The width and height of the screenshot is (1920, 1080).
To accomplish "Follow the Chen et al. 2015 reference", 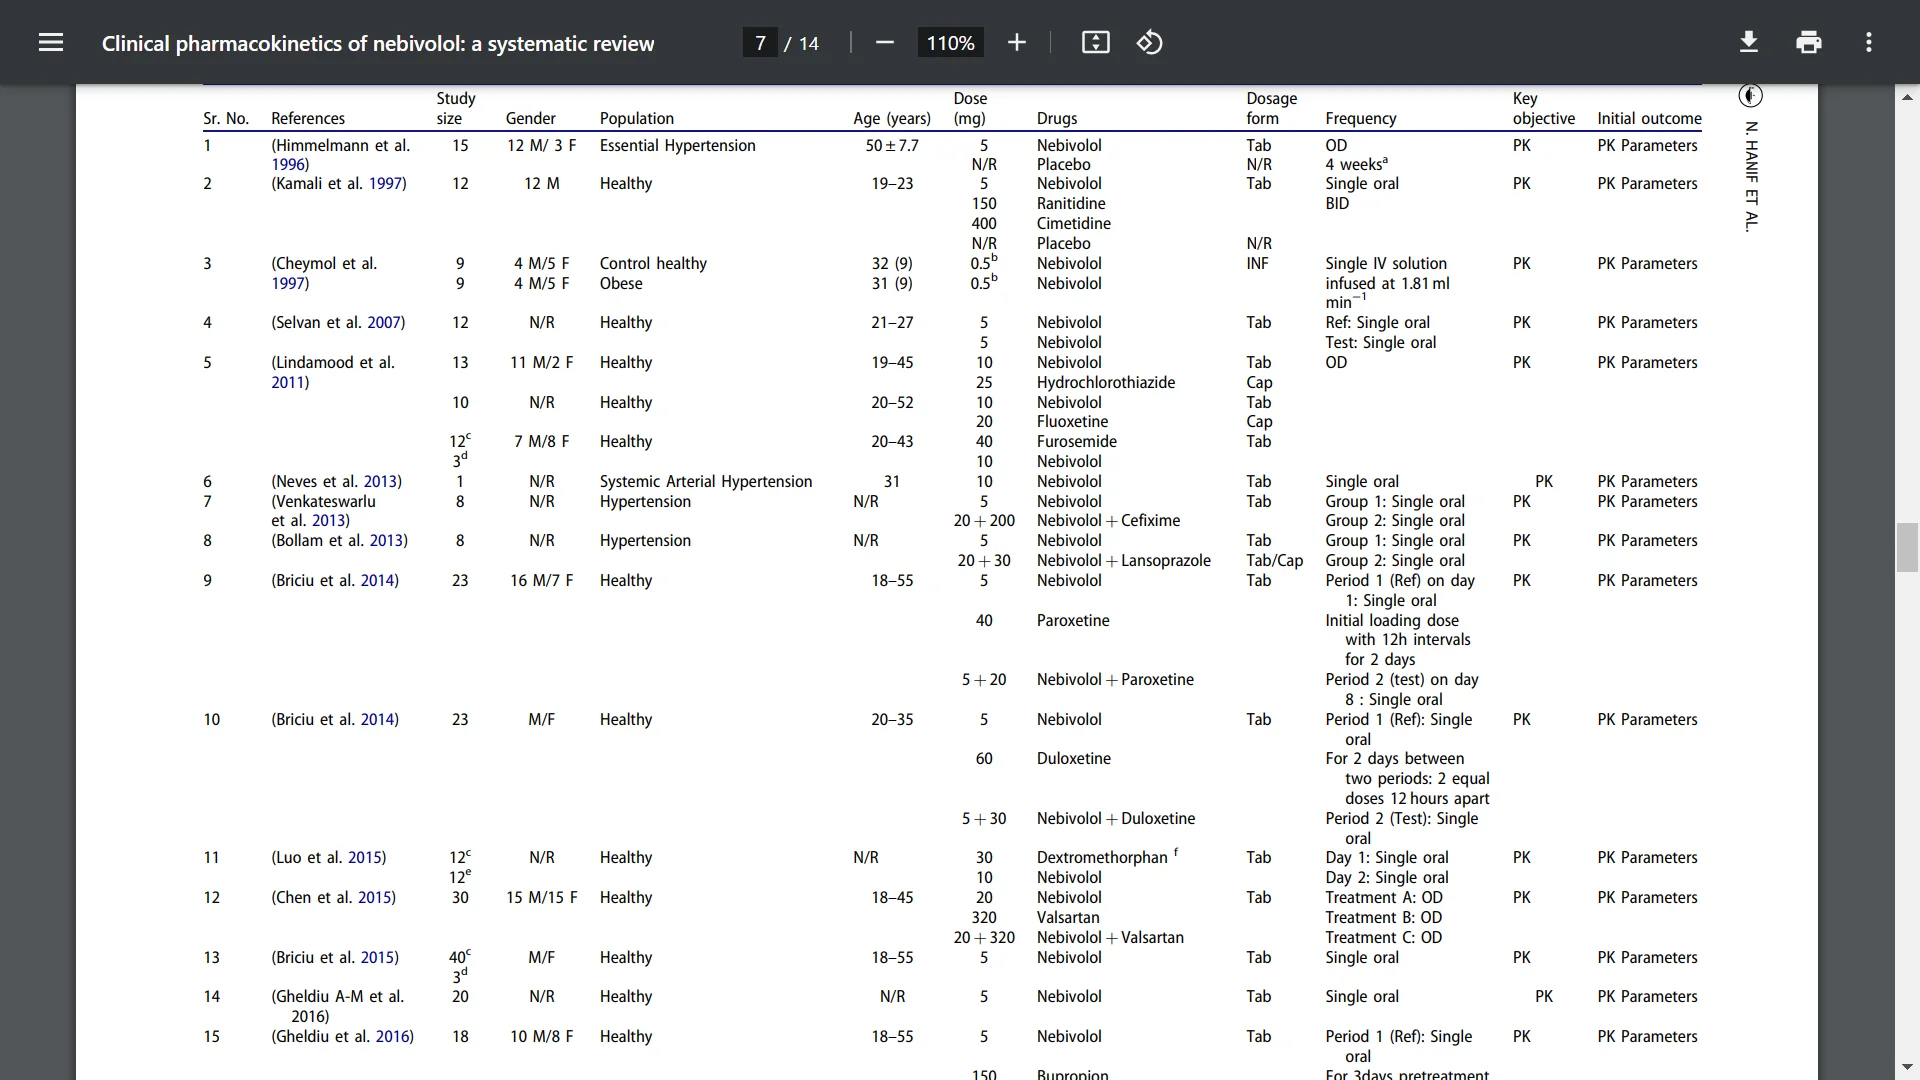I will pyautogui.click(x=376, y=898).
